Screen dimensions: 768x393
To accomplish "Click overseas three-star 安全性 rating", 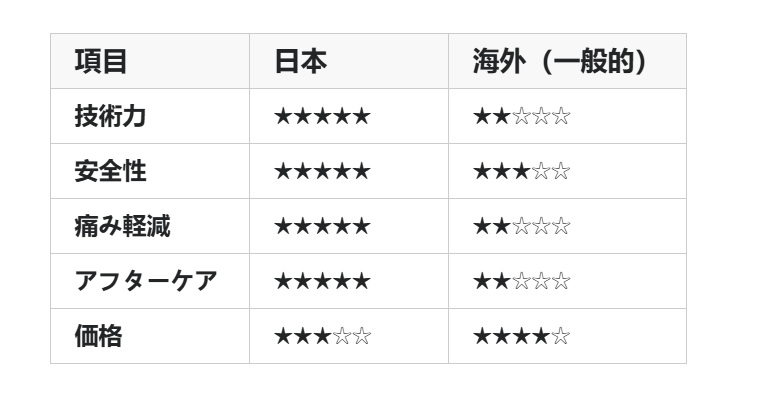I will click(521, 172).
